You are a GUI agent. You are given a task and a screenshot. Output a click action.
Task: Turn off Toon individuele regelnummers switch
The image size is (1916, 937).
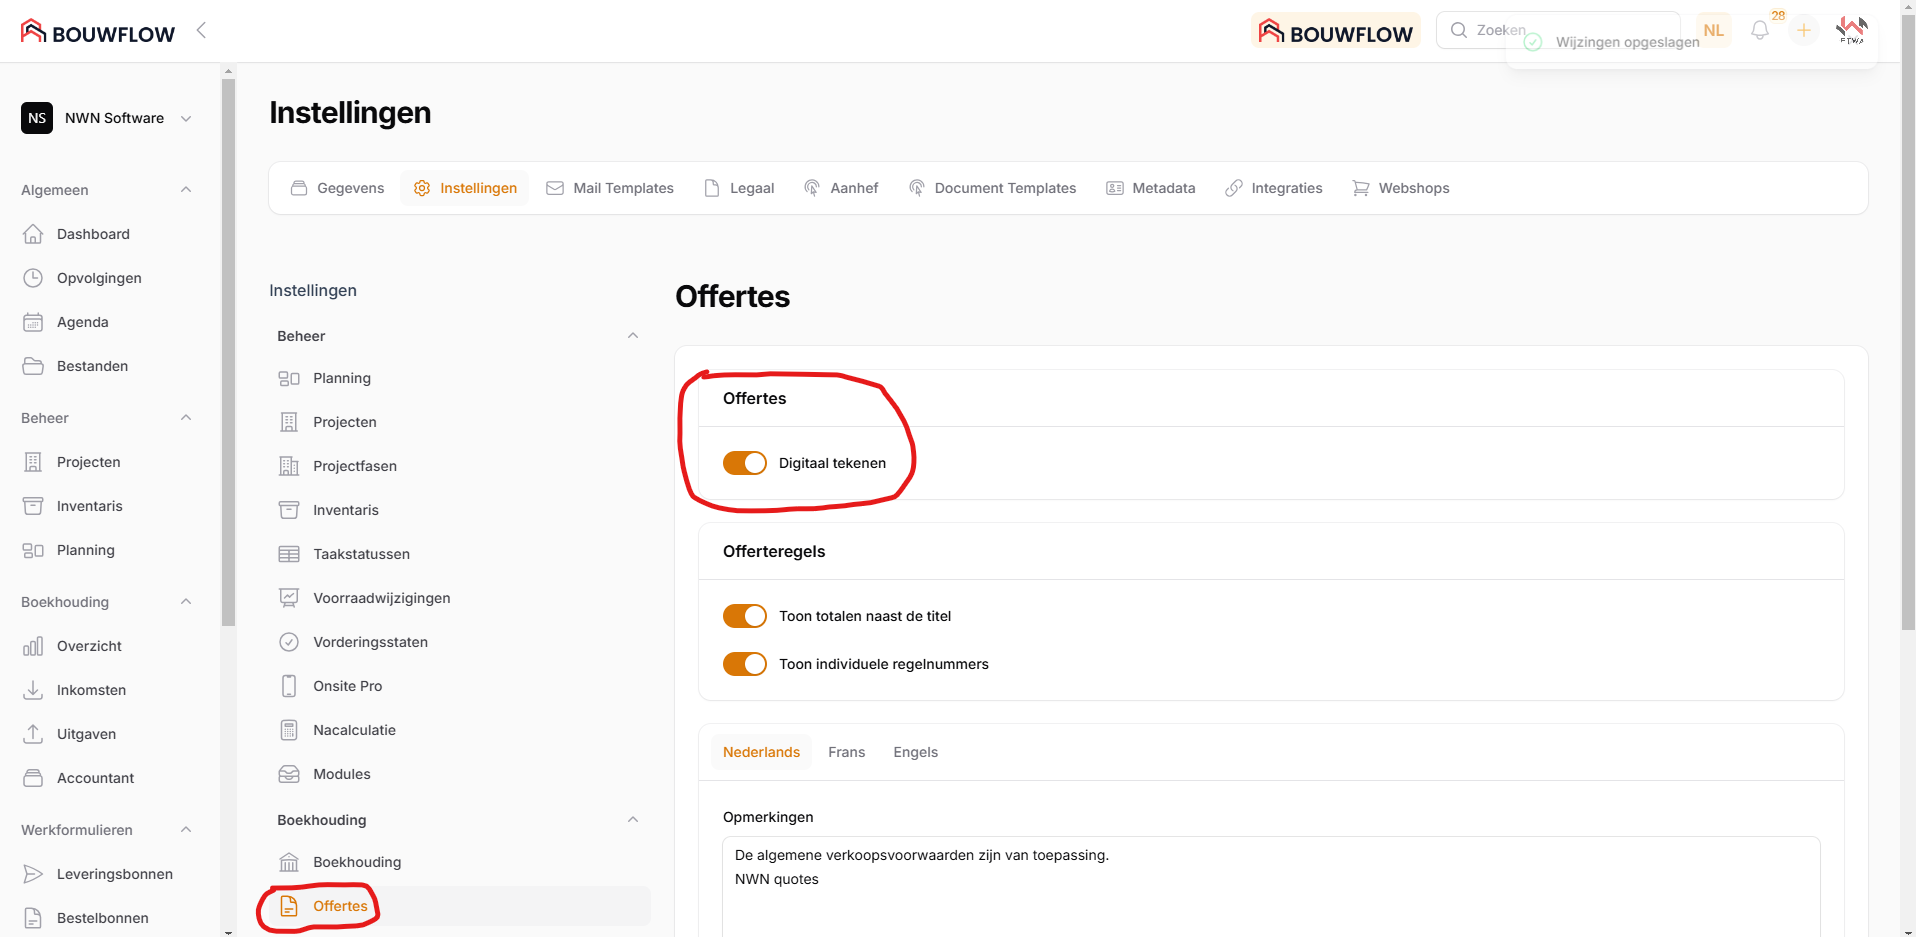pyautogui.click(x=744, y=664)
